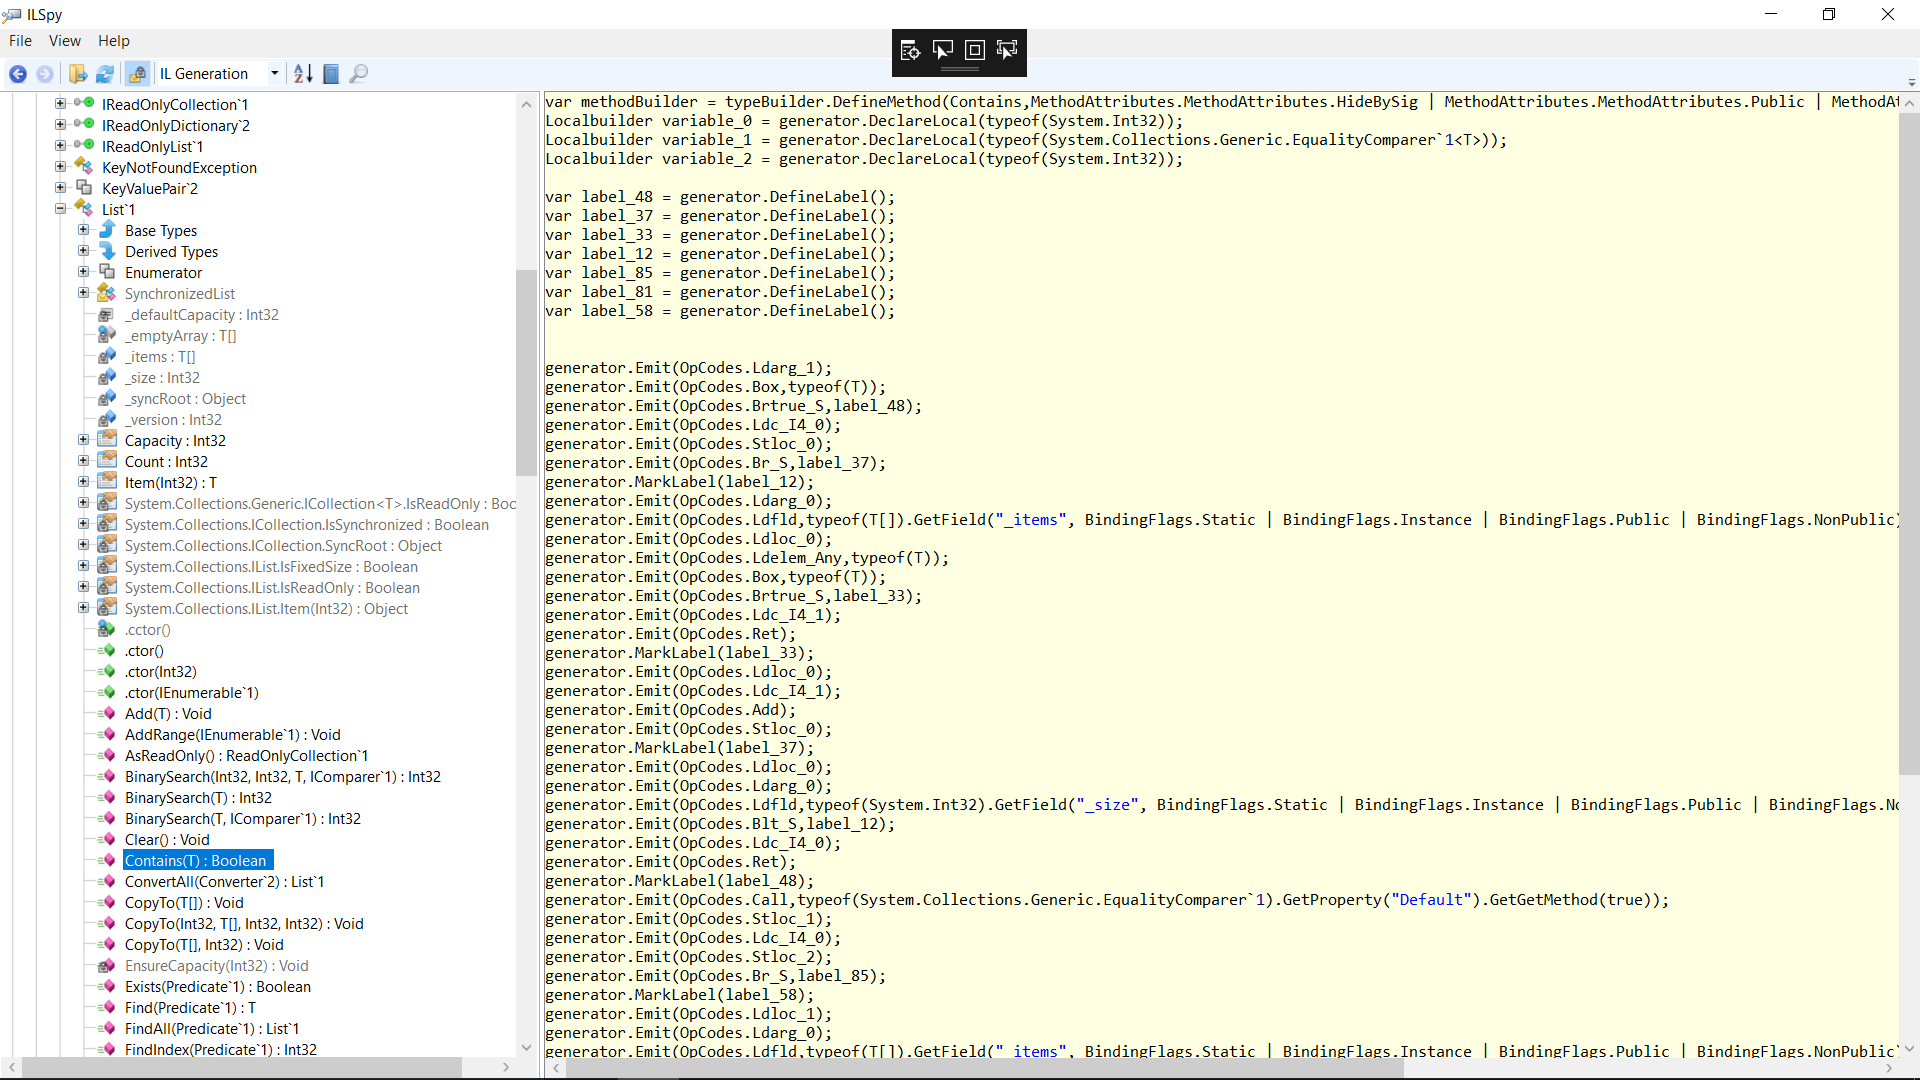Click the icon beside KeyNotFoundException

pyautogui.click(x=84, y=167)
